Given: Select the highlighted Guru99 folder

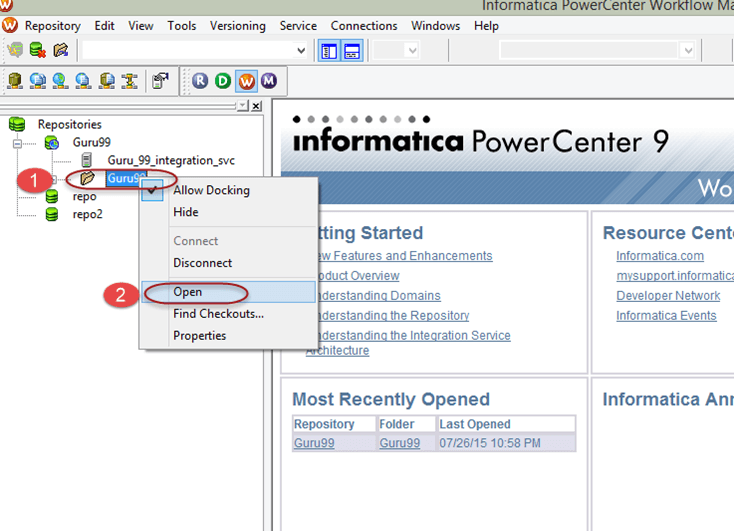Looking at the screenshot, I should (126, 178).
